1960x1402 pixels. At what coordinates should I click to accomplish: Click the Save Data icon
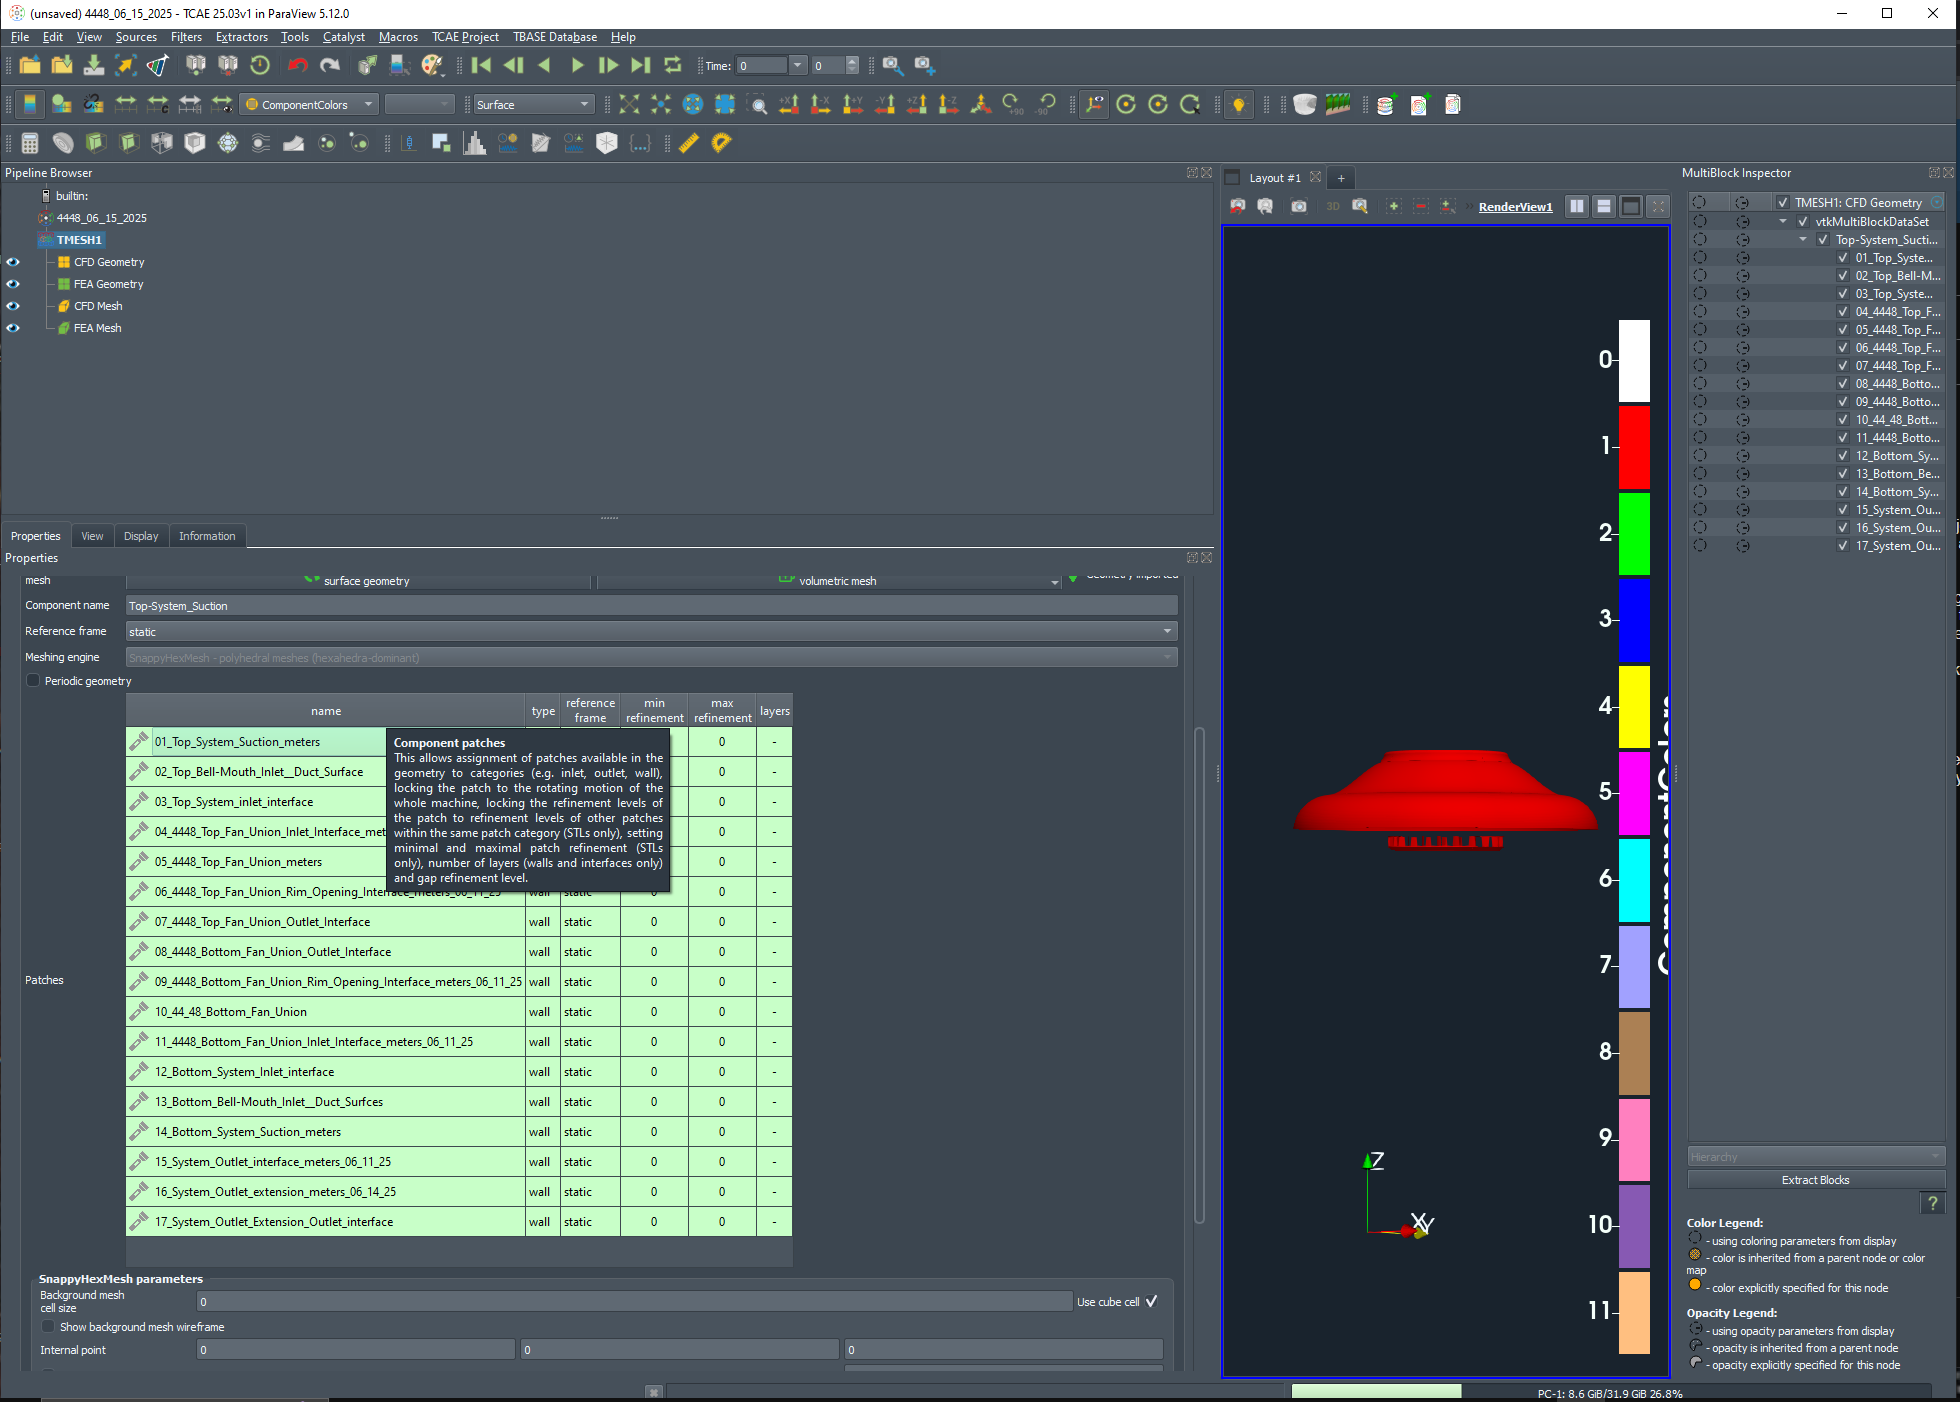pyautogui.click(x=94, y=66)
